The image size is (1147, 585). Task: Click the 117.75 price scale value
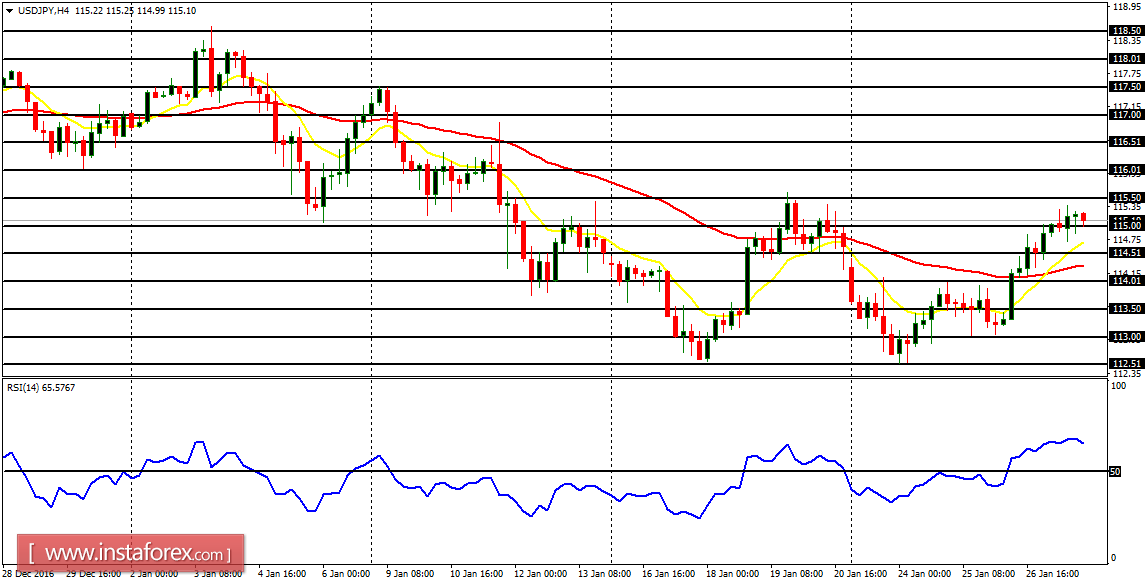pyautogui.click(x=1127, y=73)
